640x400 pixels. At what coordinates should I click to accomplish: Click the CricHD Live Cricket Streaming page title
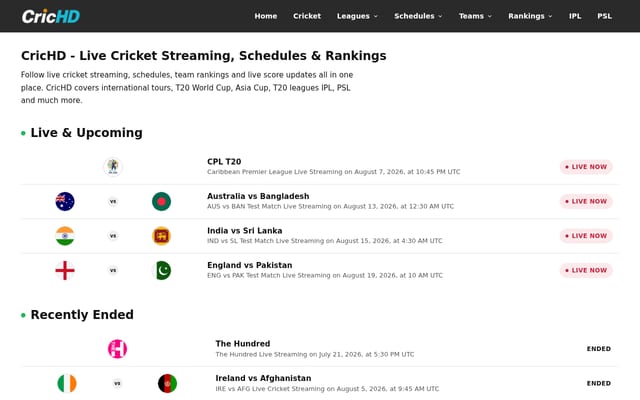[x=204, y=56]
